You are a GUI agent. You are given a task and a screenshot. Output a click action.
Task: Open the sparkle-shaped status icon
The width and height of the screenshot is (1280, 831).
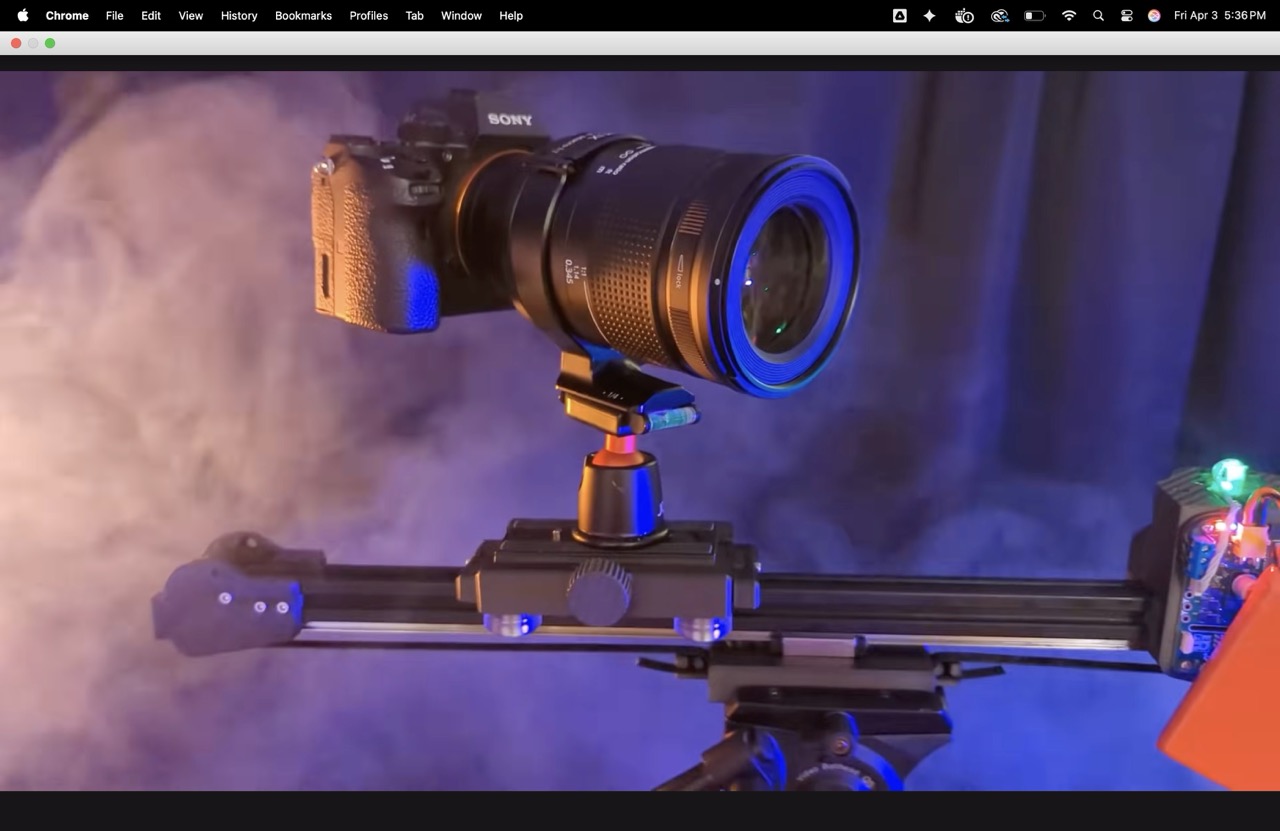(930, 15)
